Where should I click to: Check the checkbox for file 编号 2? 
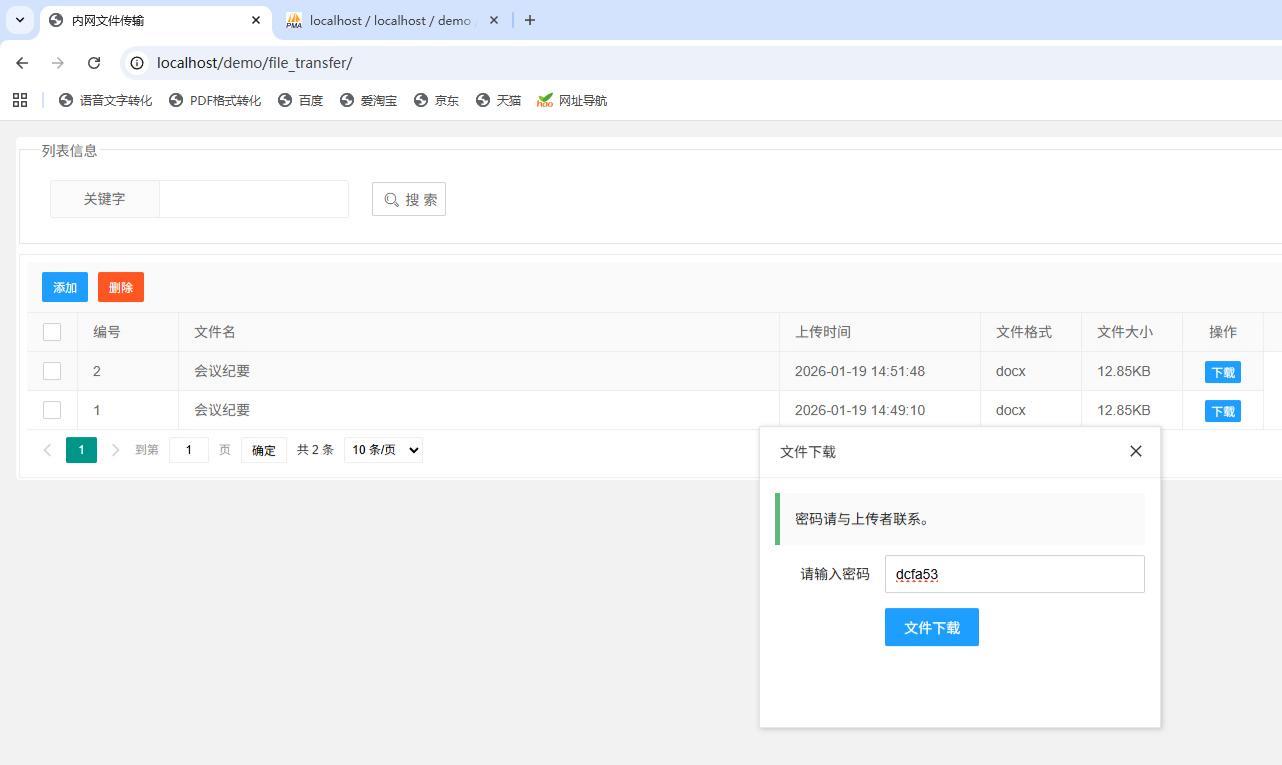pyautogui.click(x=52, y=371)
